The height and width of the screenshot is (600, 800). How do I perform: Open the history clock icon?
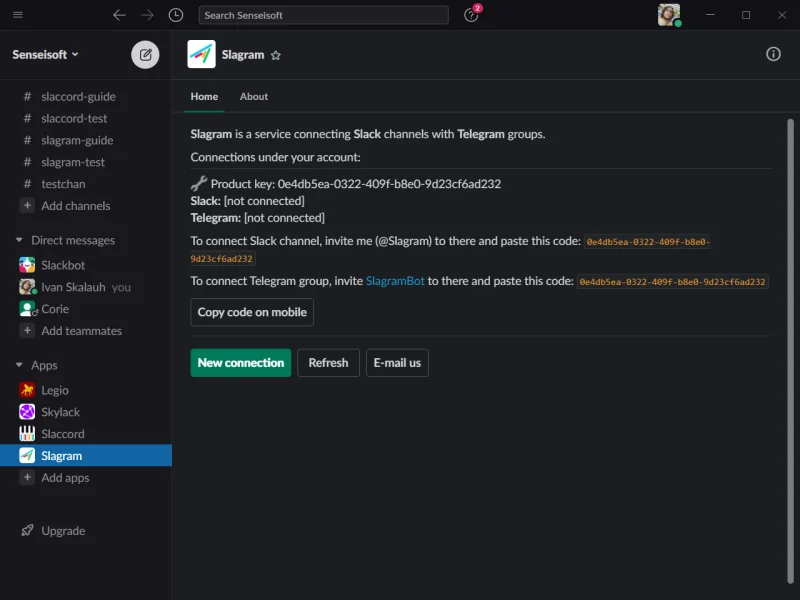coord(176,15)
